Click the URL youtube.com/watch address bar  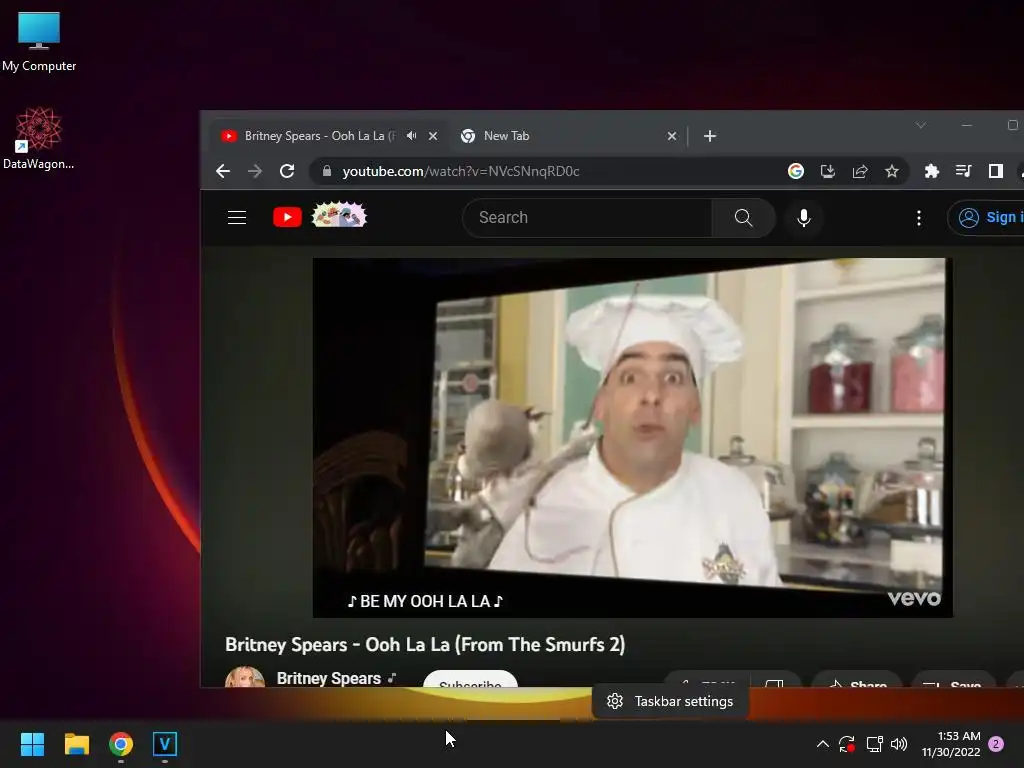[460, 171]
